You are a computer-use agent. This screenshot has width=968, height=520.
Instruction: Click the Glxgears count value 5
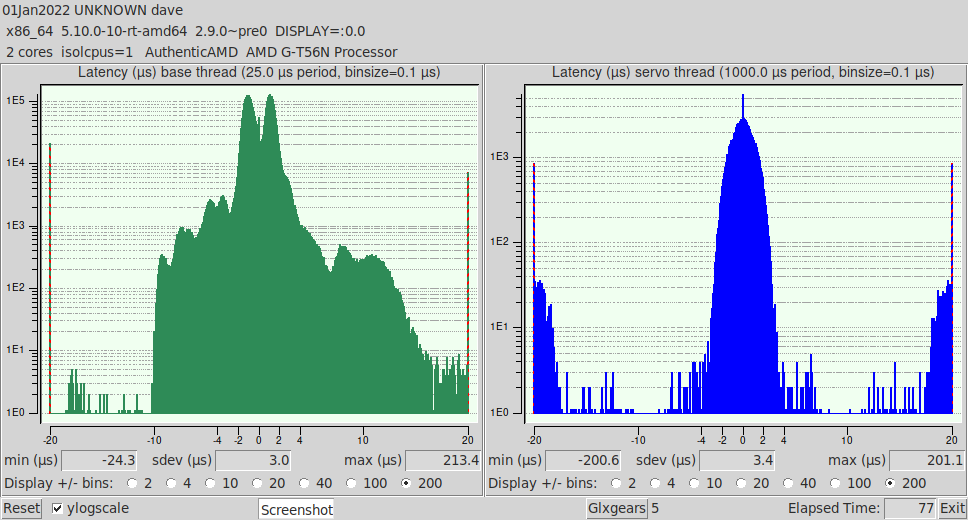(655, 508)
